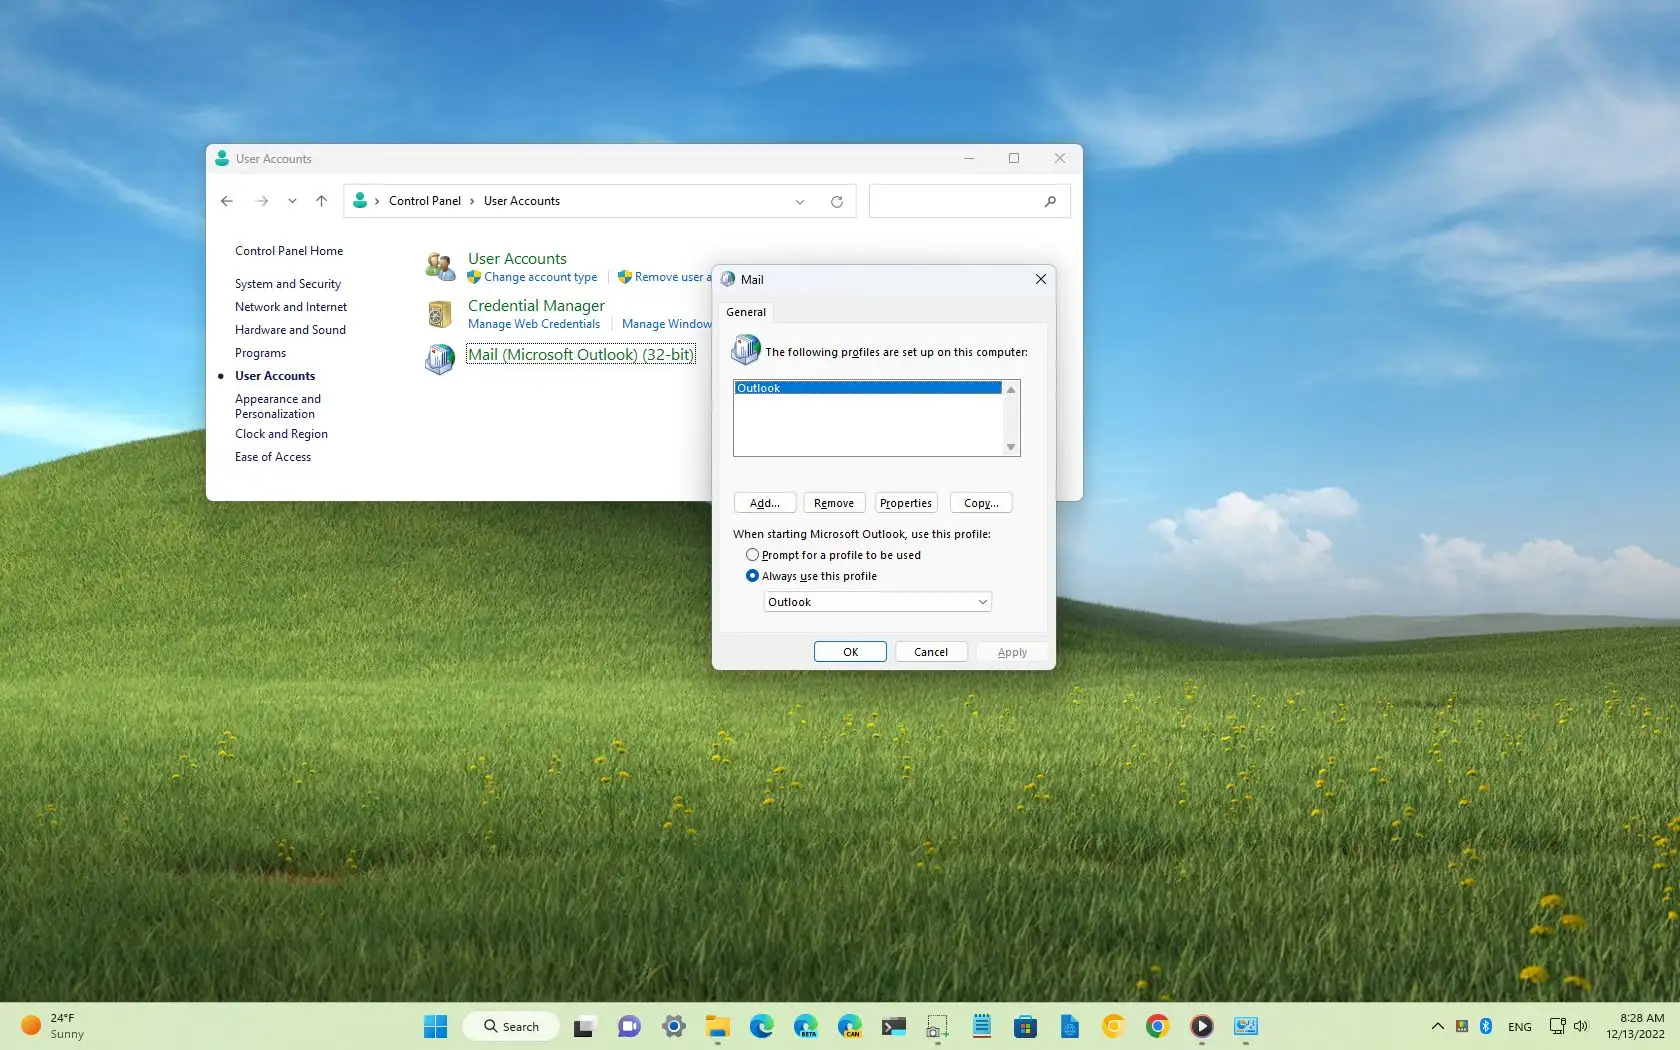Click the Mail (Microsoft Outlook) icon in Control Panel
The image size is (1680, 1050).
pyautogui.click(x=440, y=358)
